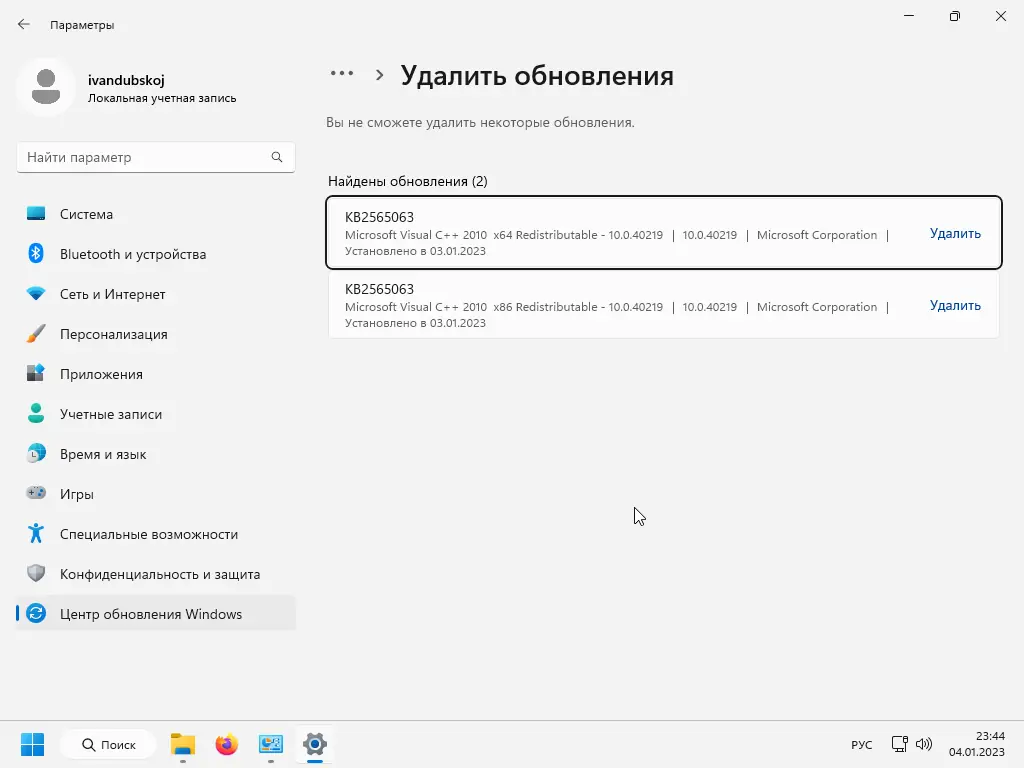Open the volume control in system tray
The height and width of the screenshot is (768, 1024).
pyautogui.click(x=924, y=744)
